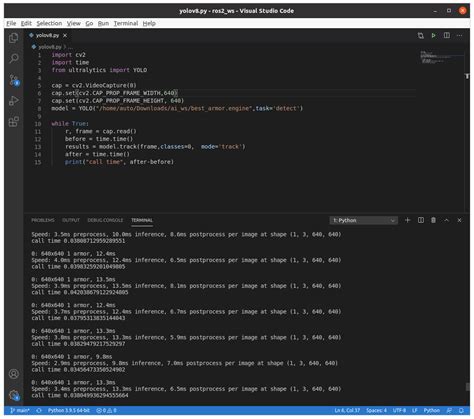
Task: Open editor More Actions ellipsis
Action: (459, 35)
